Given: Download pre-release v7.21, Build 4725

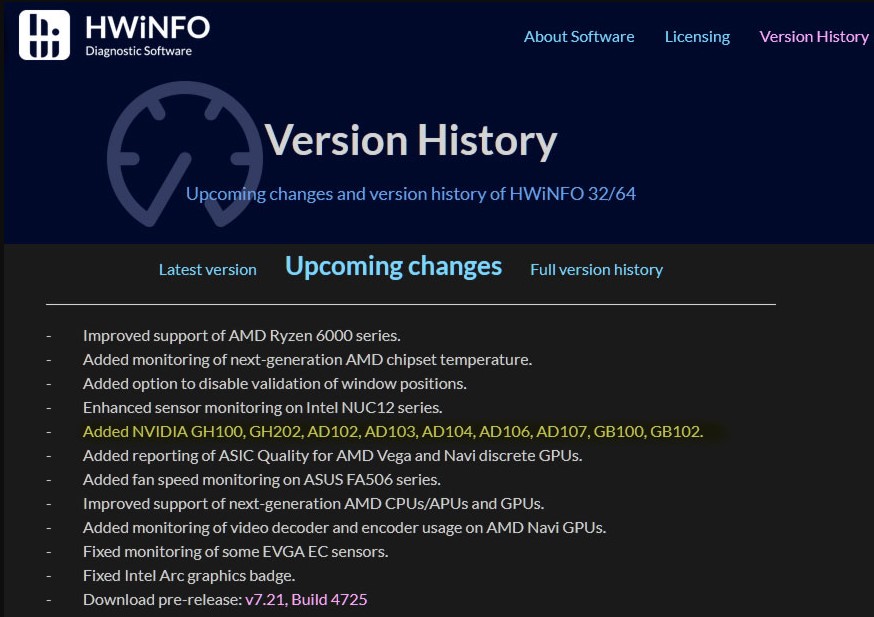Looking at the screenshot, I should pos(306,600).
